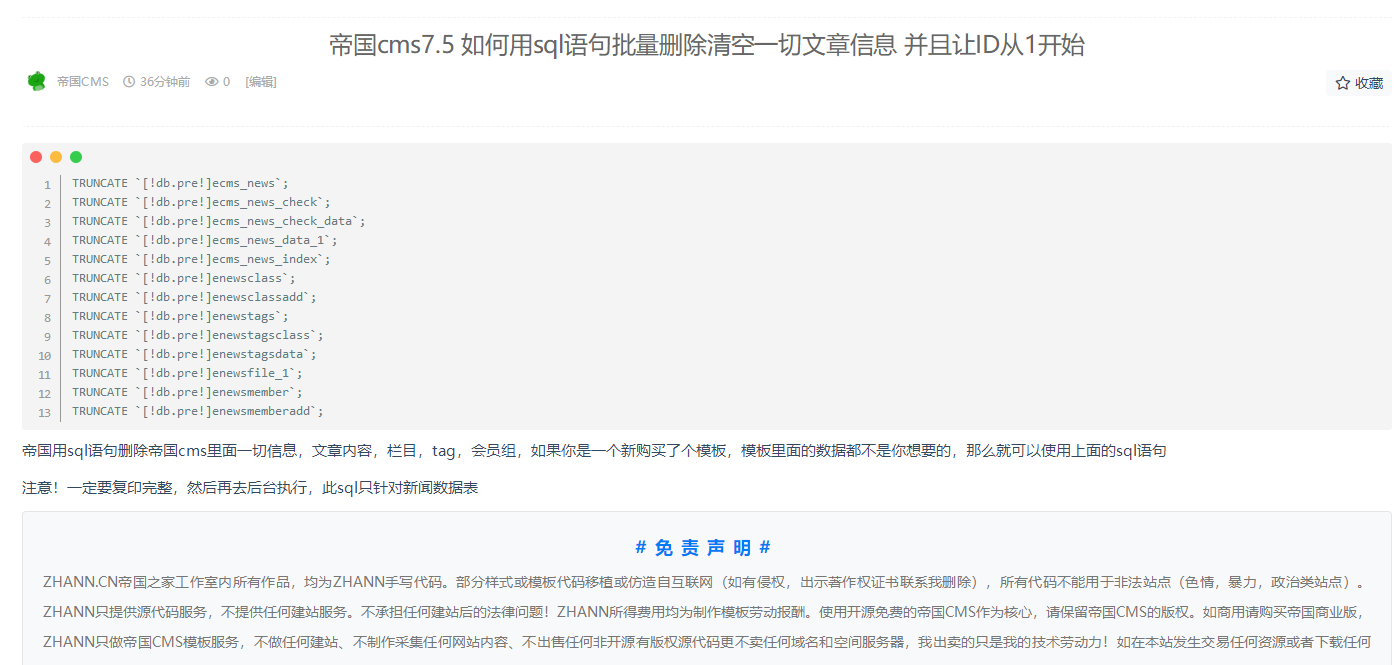Click line number 13 in the code gutter
Image resolution: width=1395 pixels, height=665 pixels.
[45, 411]
